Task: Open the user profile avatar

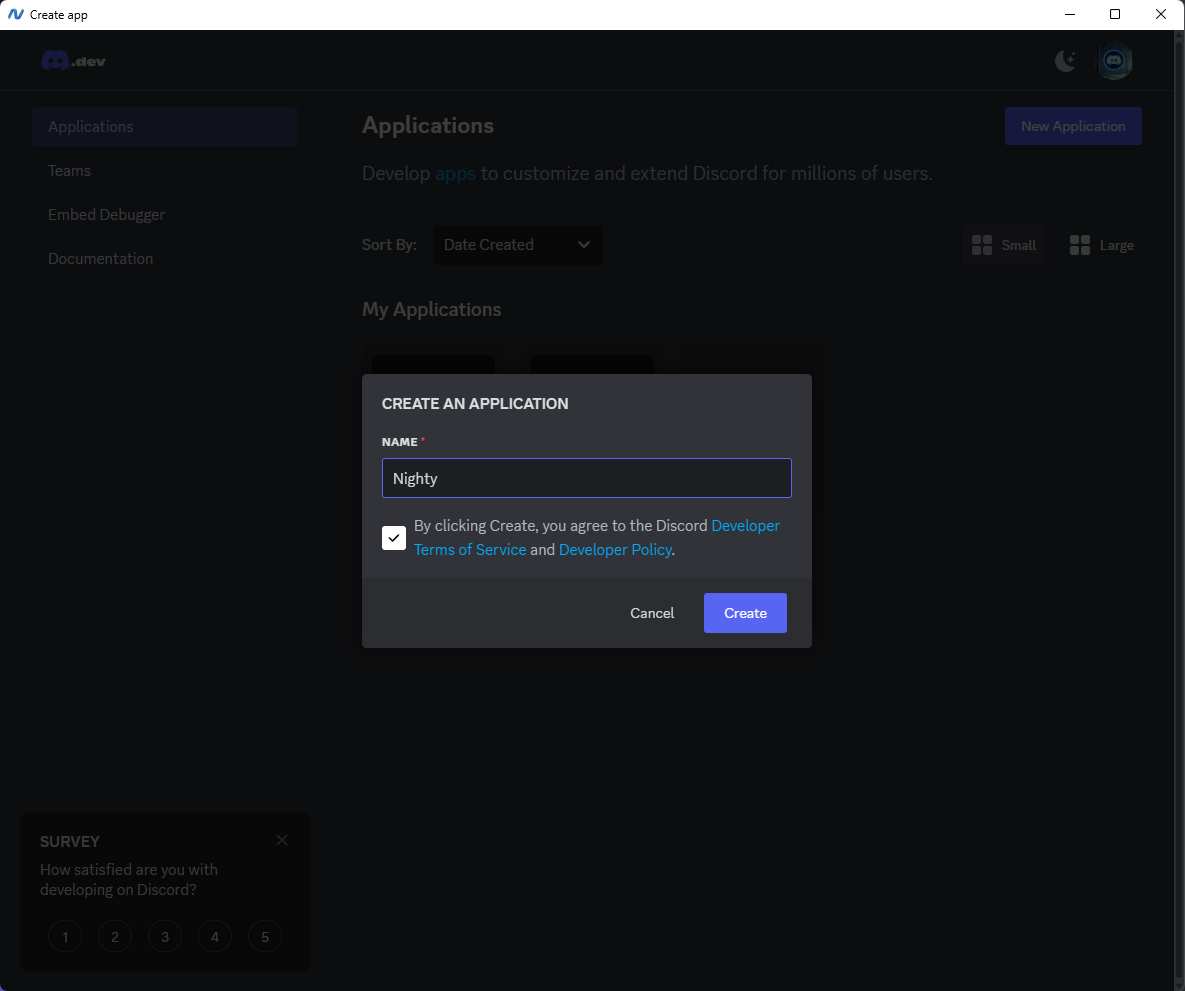Action: point(1115,62)
